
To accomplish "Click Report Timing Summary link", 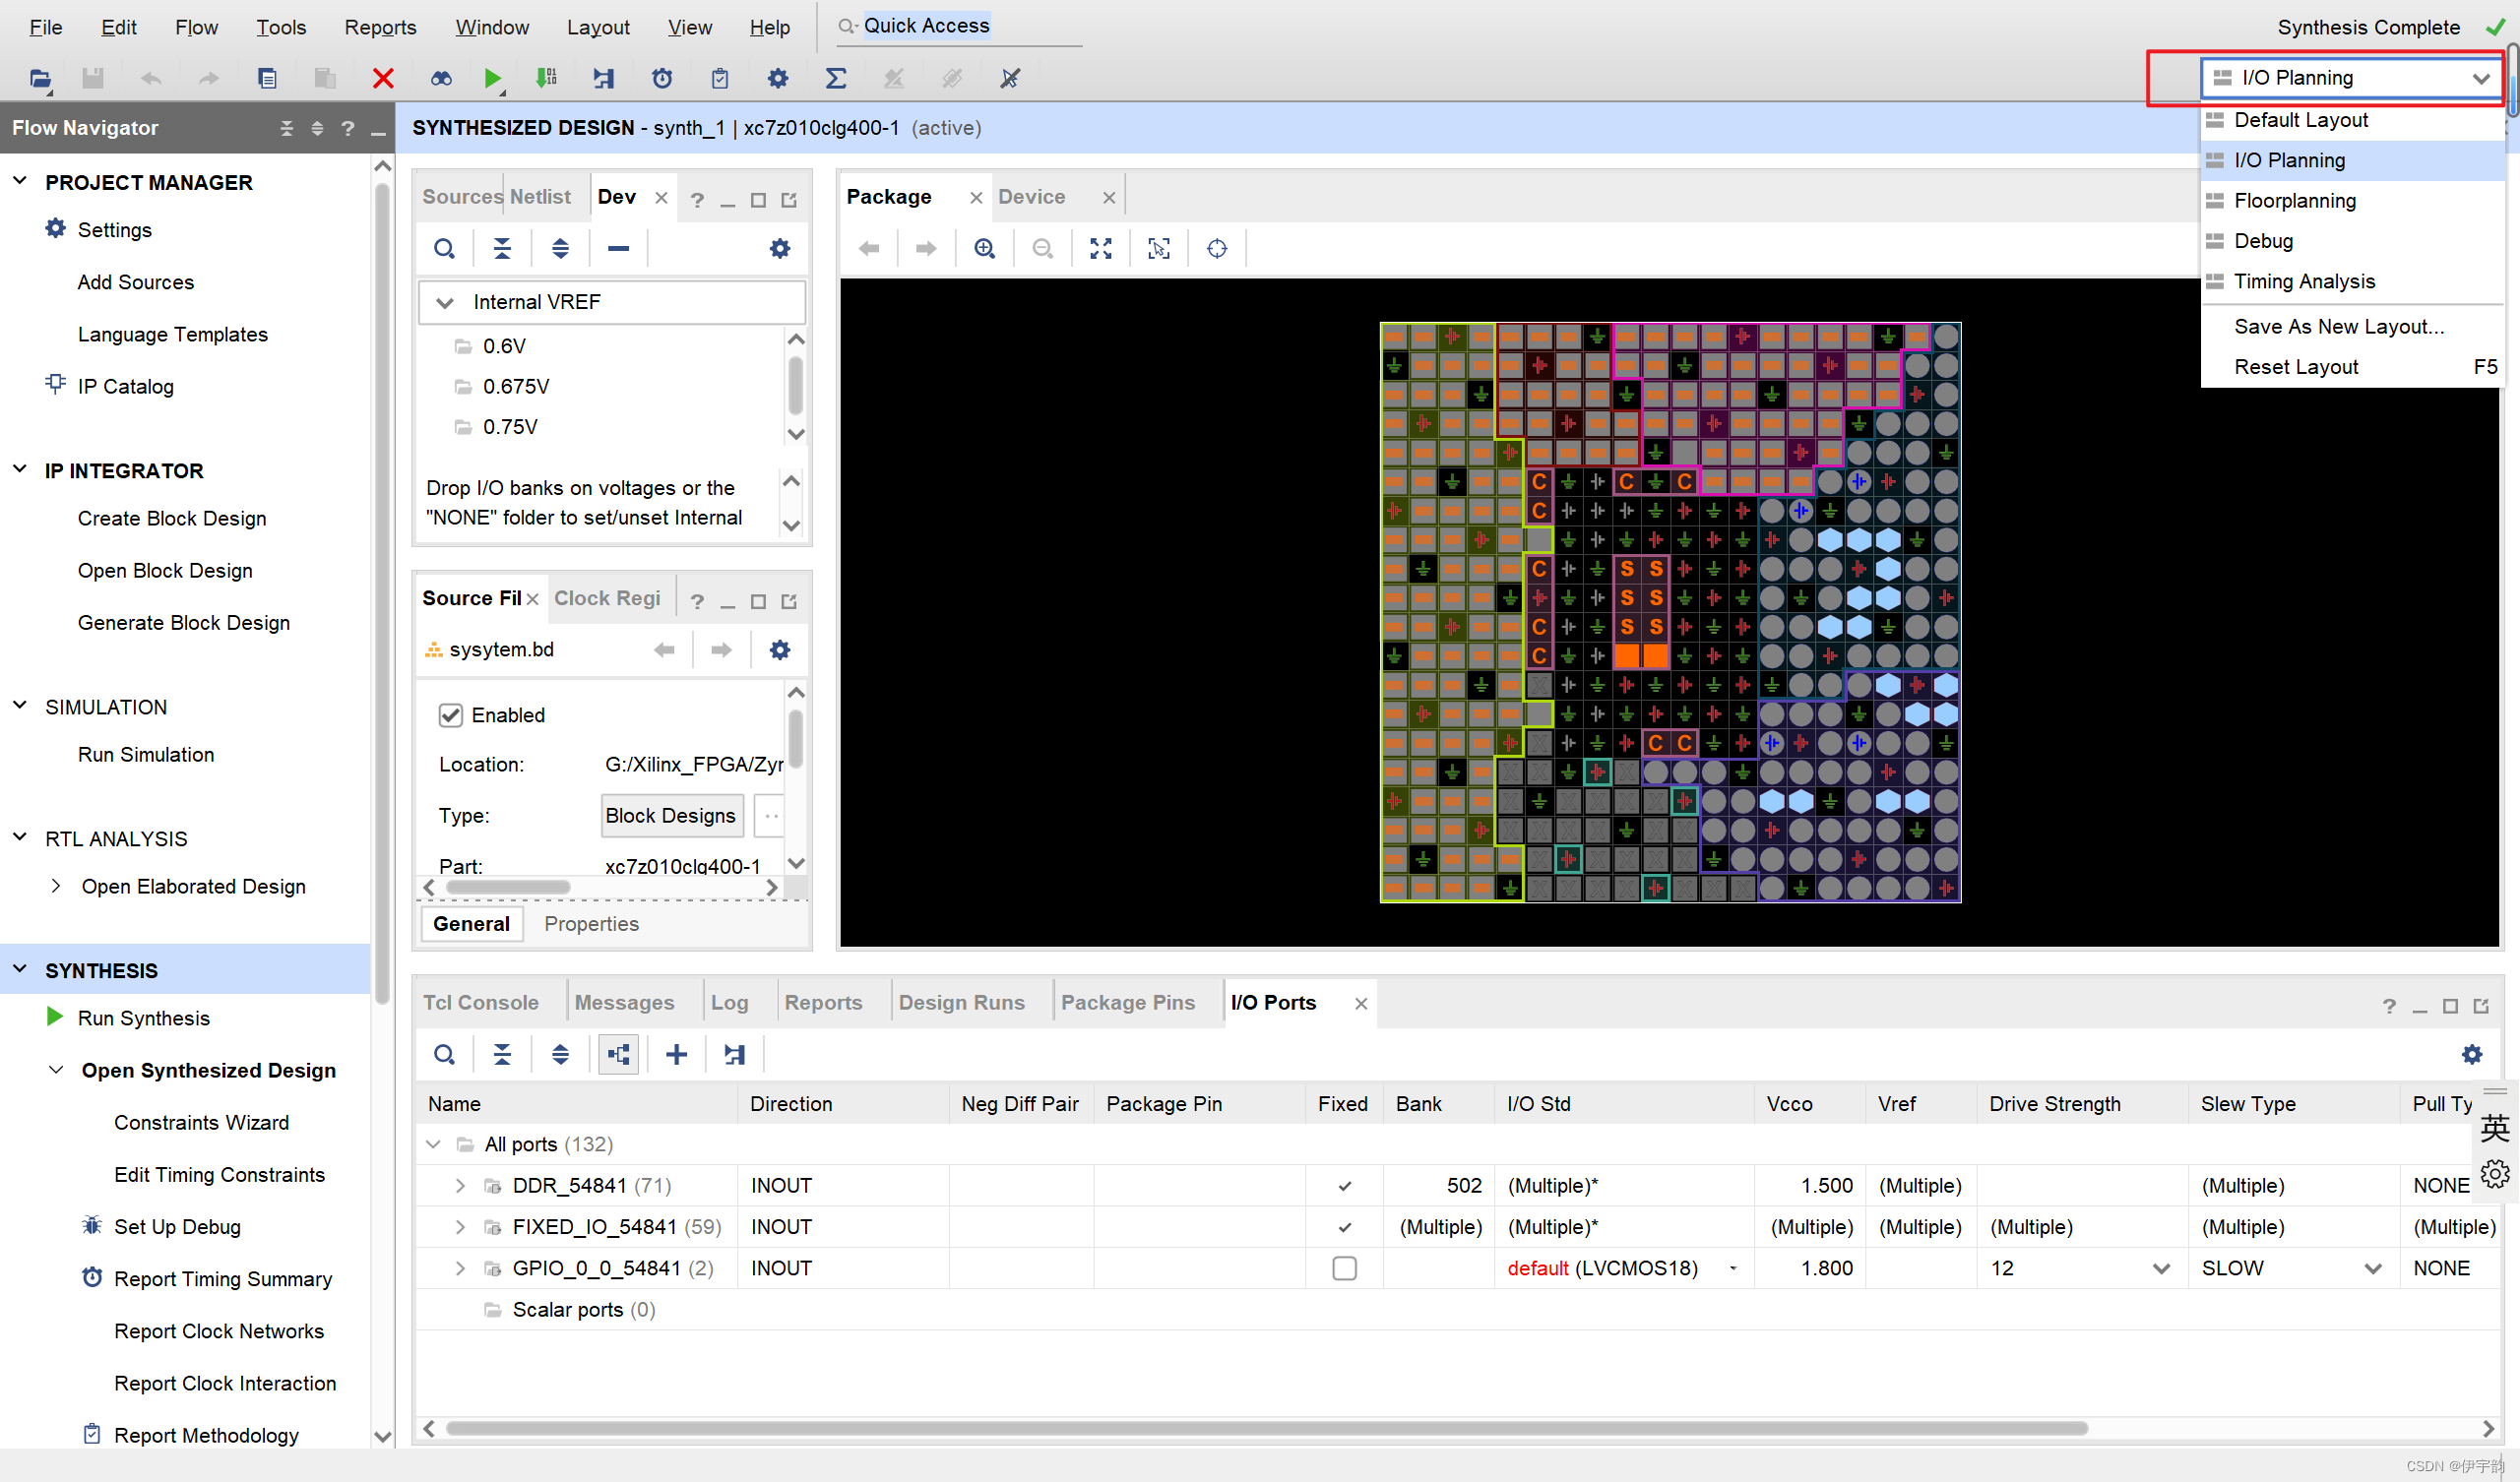I will click(222, 1279).
